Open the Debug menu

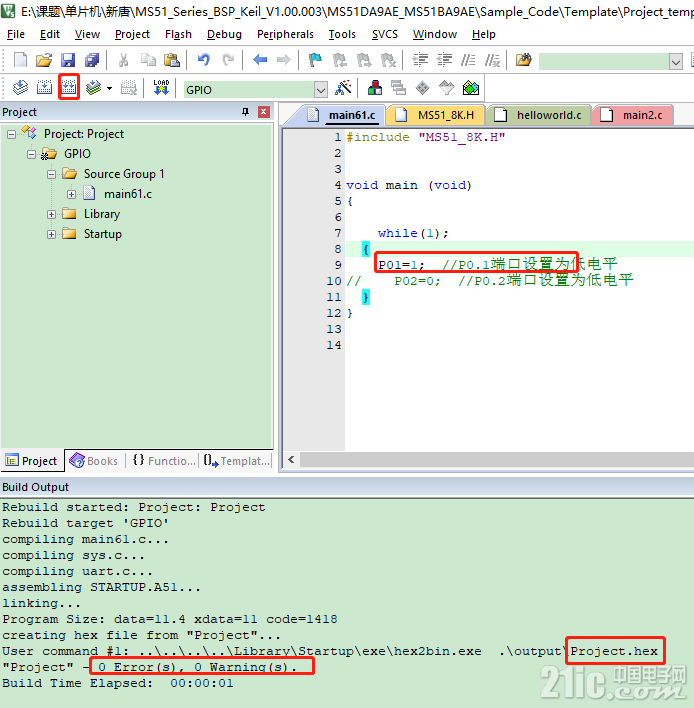pyautogui.click(x=224, y=34)
